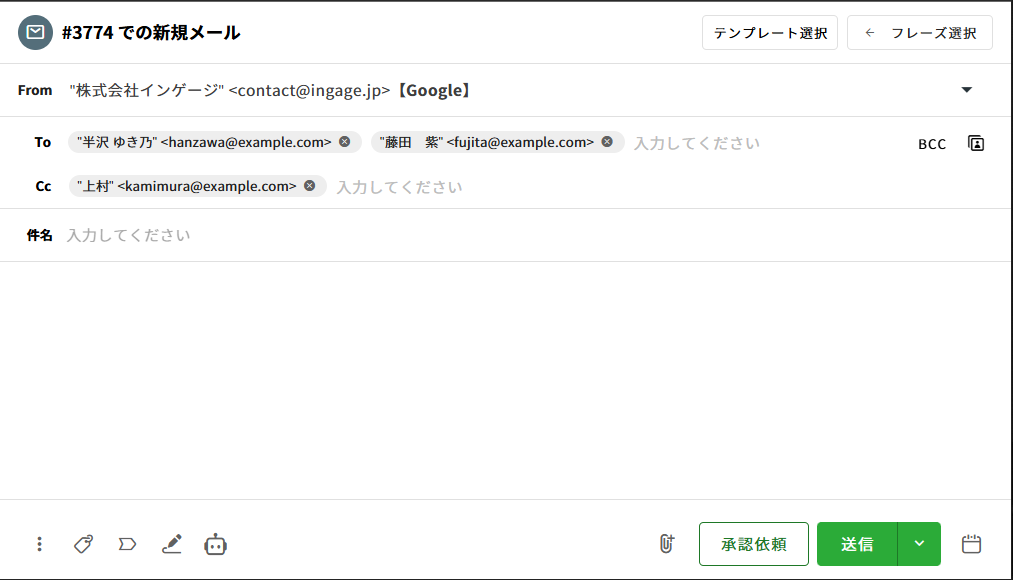Click the 件名 subject input field
This screenshot has height=580, width=1013.
[500, 236]
